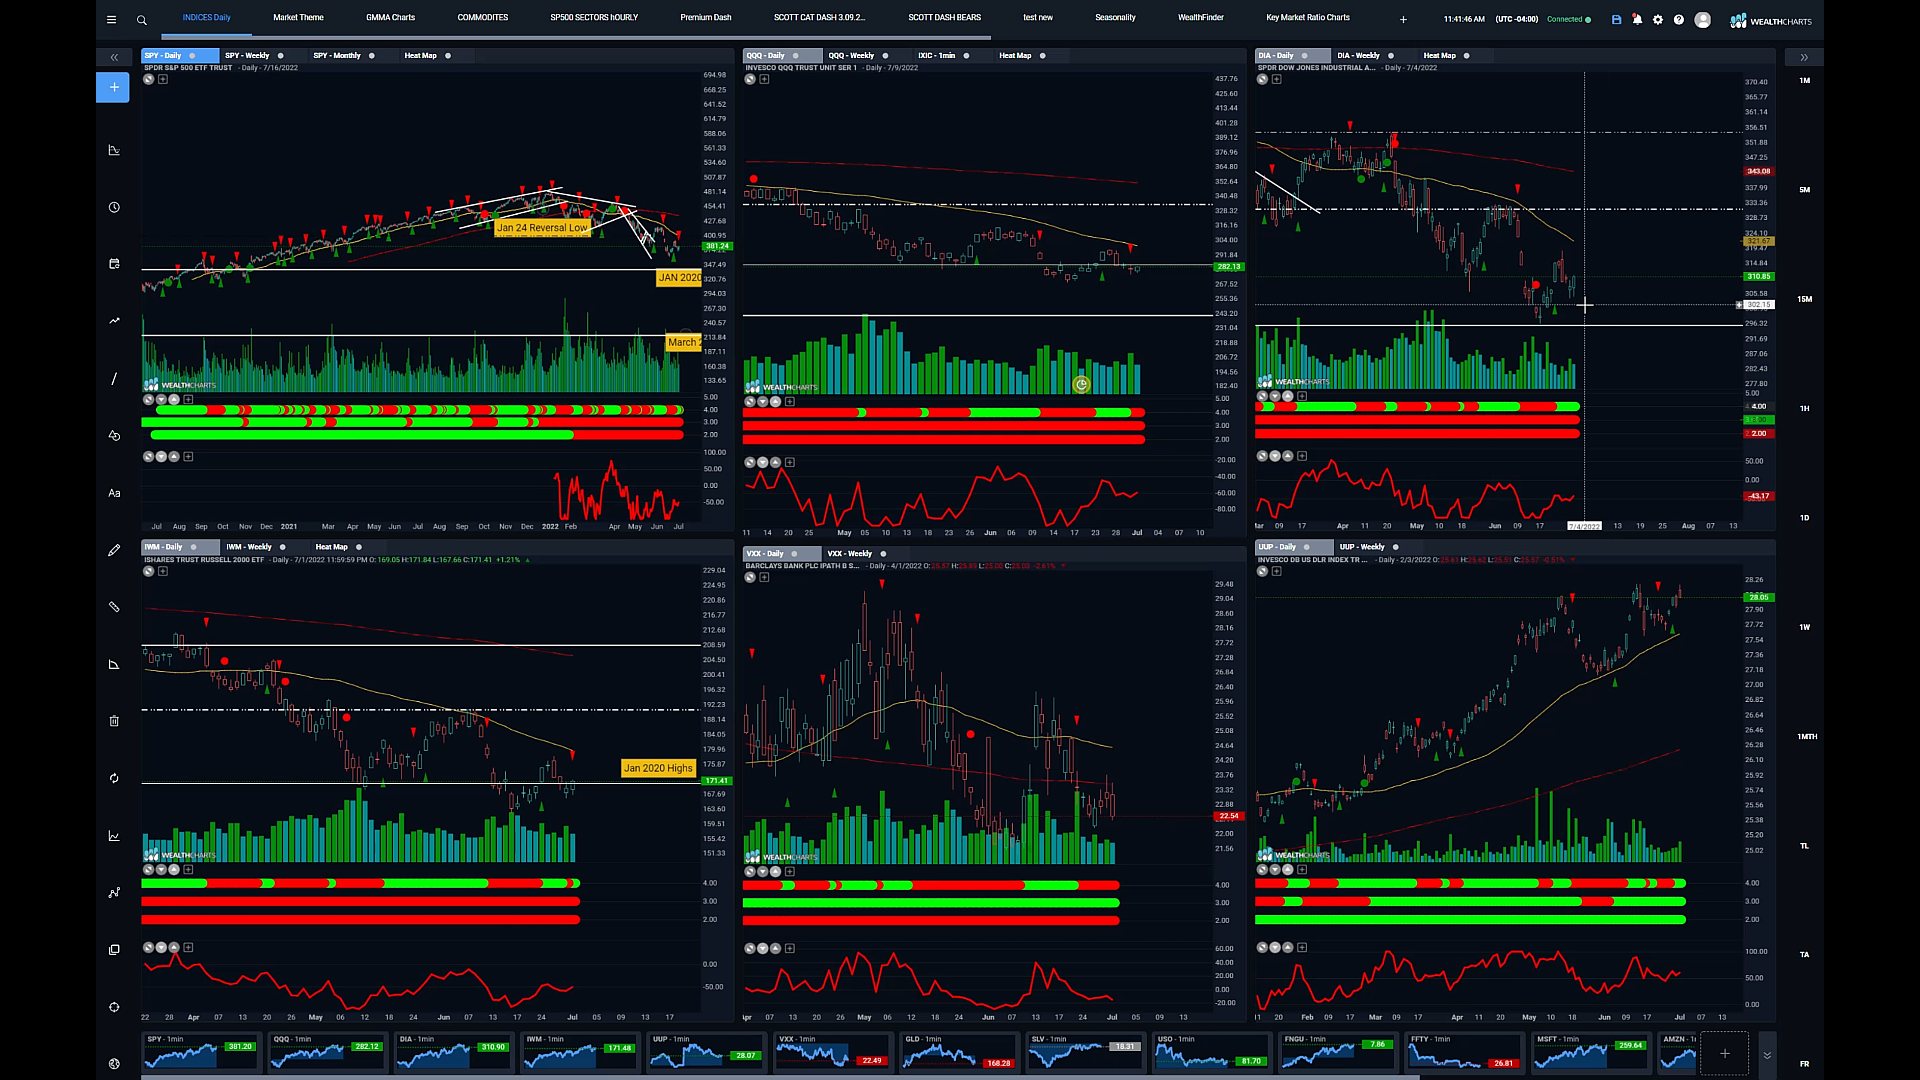Switch to IWM - Weekly chart tab
Viewport: 1920px width, 1080px height.
[x=249, y=547]
